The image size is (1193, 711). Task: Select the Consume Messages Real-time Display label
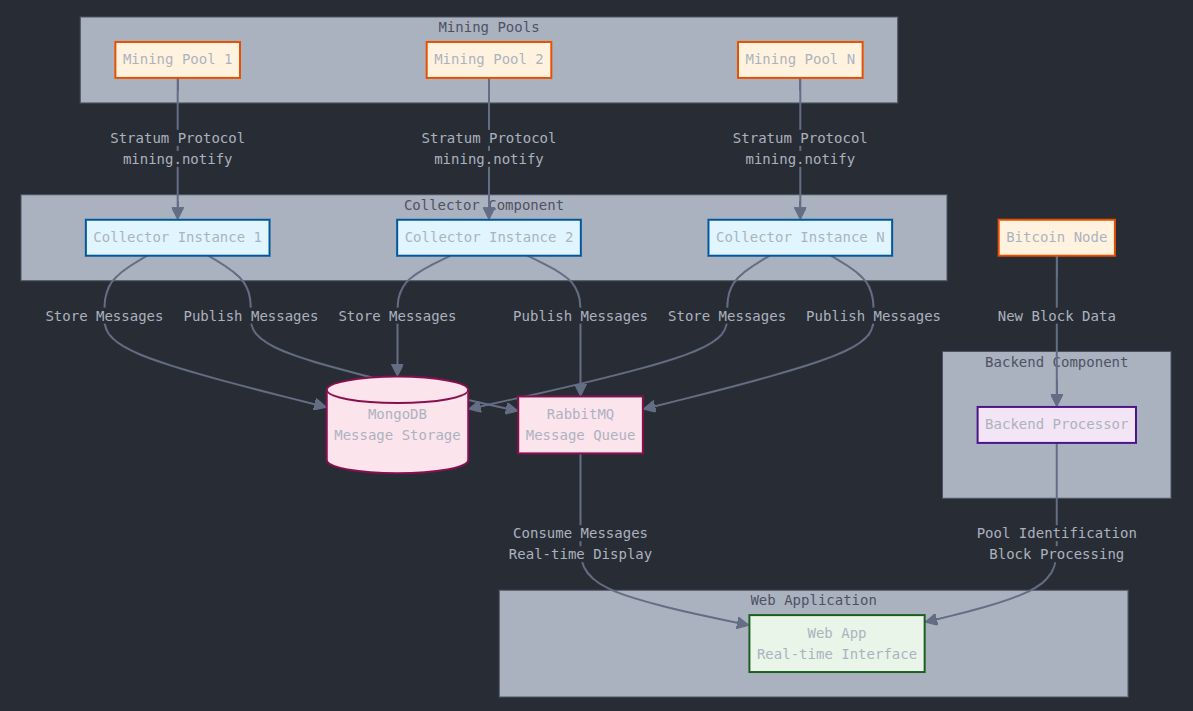pos(580,544)
